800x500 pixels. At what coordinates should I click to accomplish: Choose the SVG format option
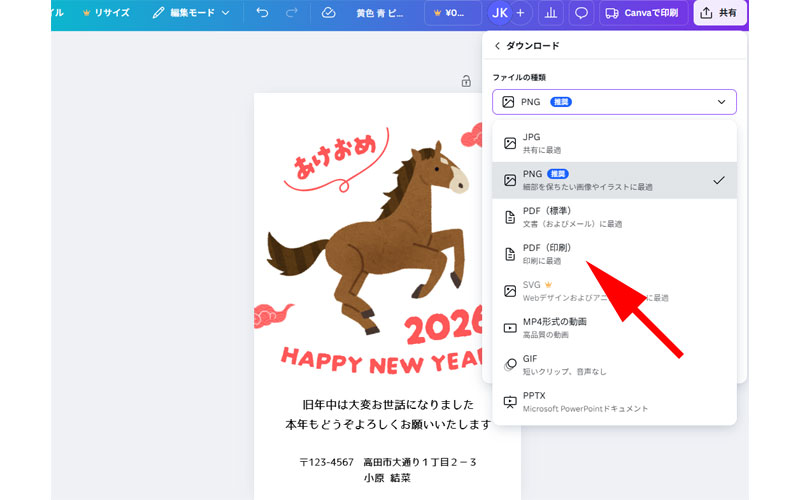pyautogui.click(x=614, y=291)
